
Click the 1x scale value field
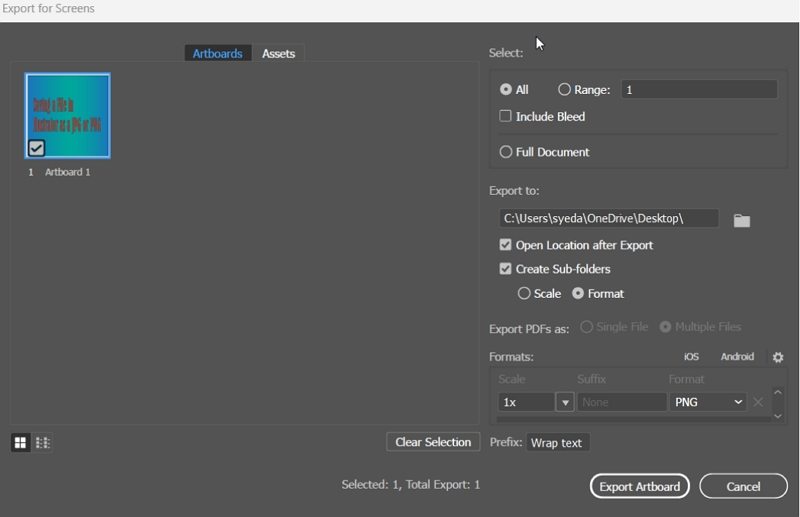(526, 402)
